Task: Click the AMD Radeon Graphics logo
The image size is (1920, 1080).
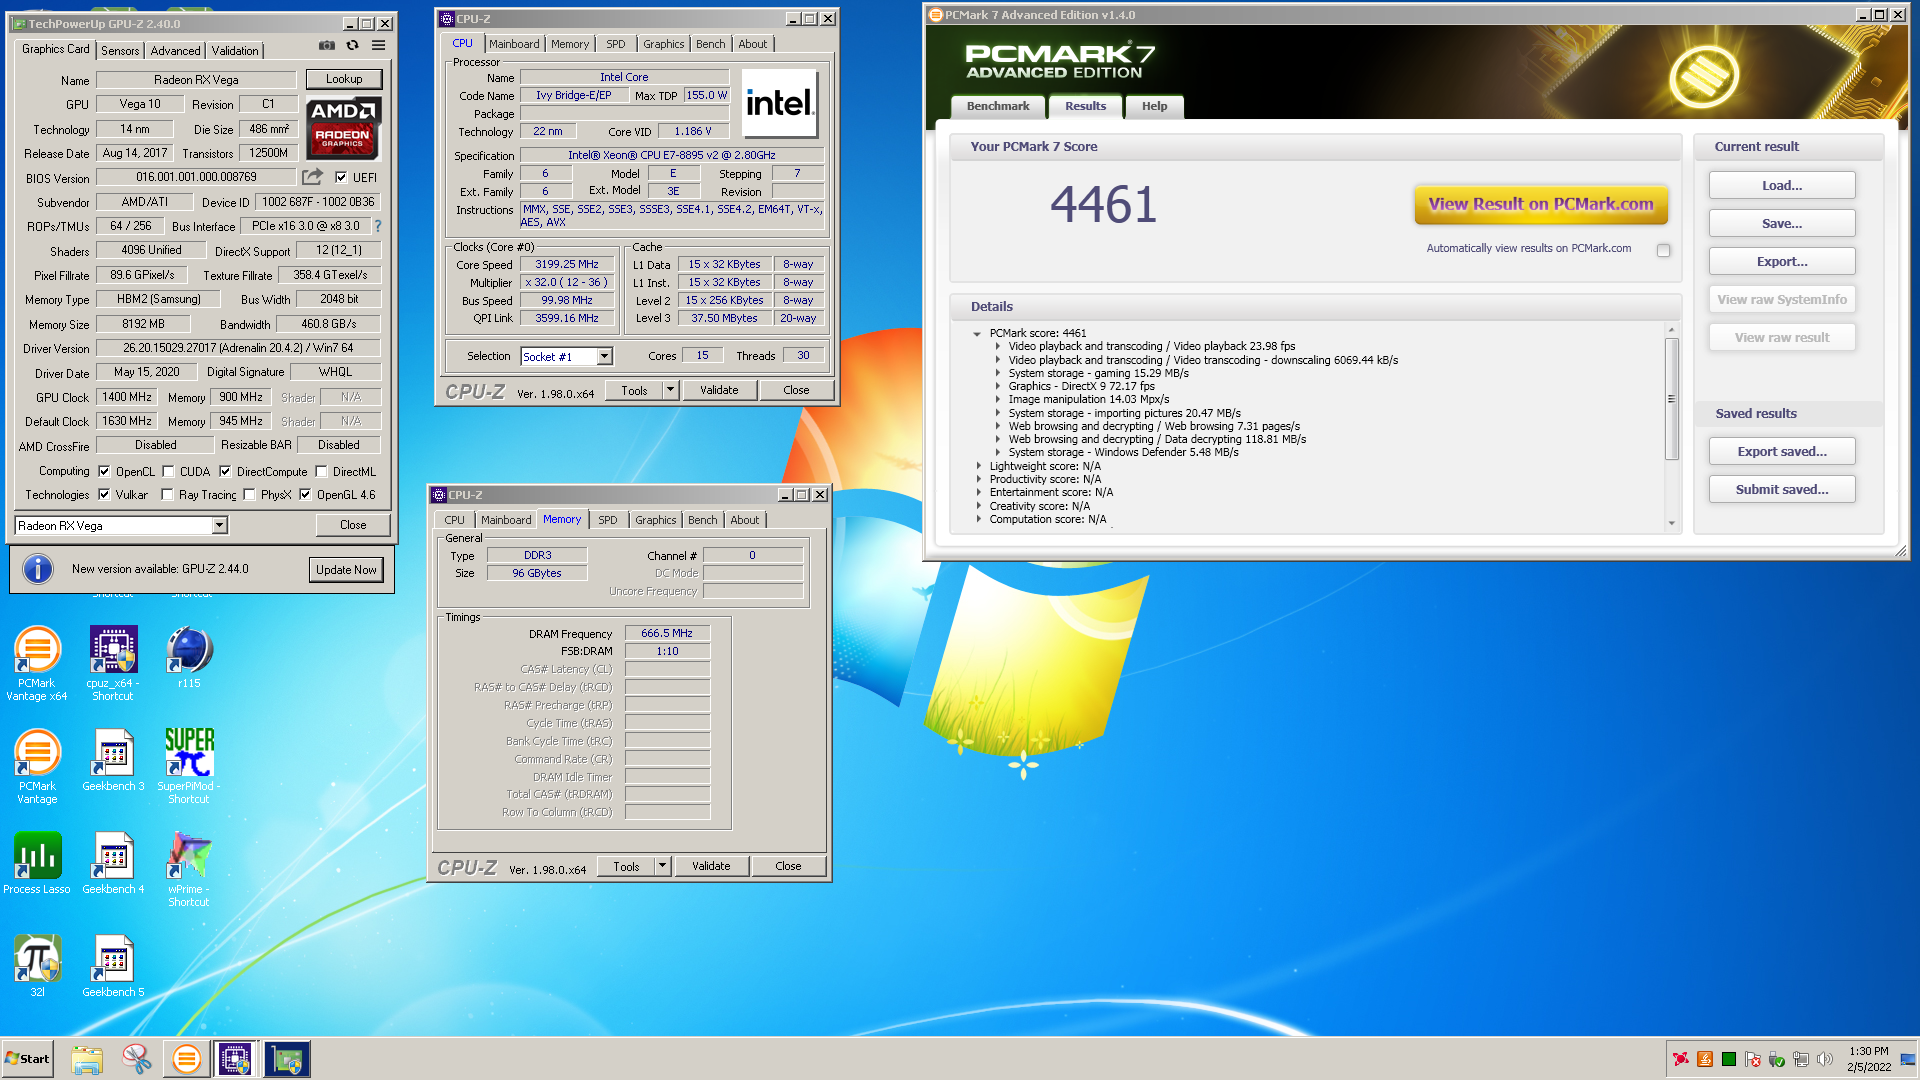Action: point(343,128)
